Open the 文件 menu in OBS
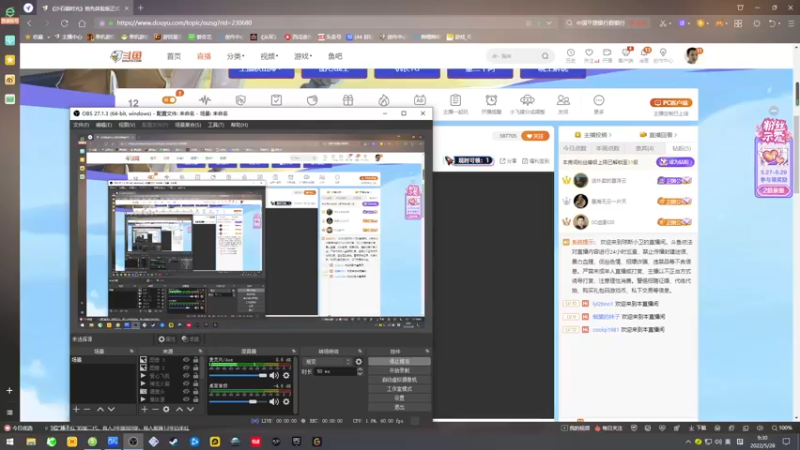 pos(81,125)
